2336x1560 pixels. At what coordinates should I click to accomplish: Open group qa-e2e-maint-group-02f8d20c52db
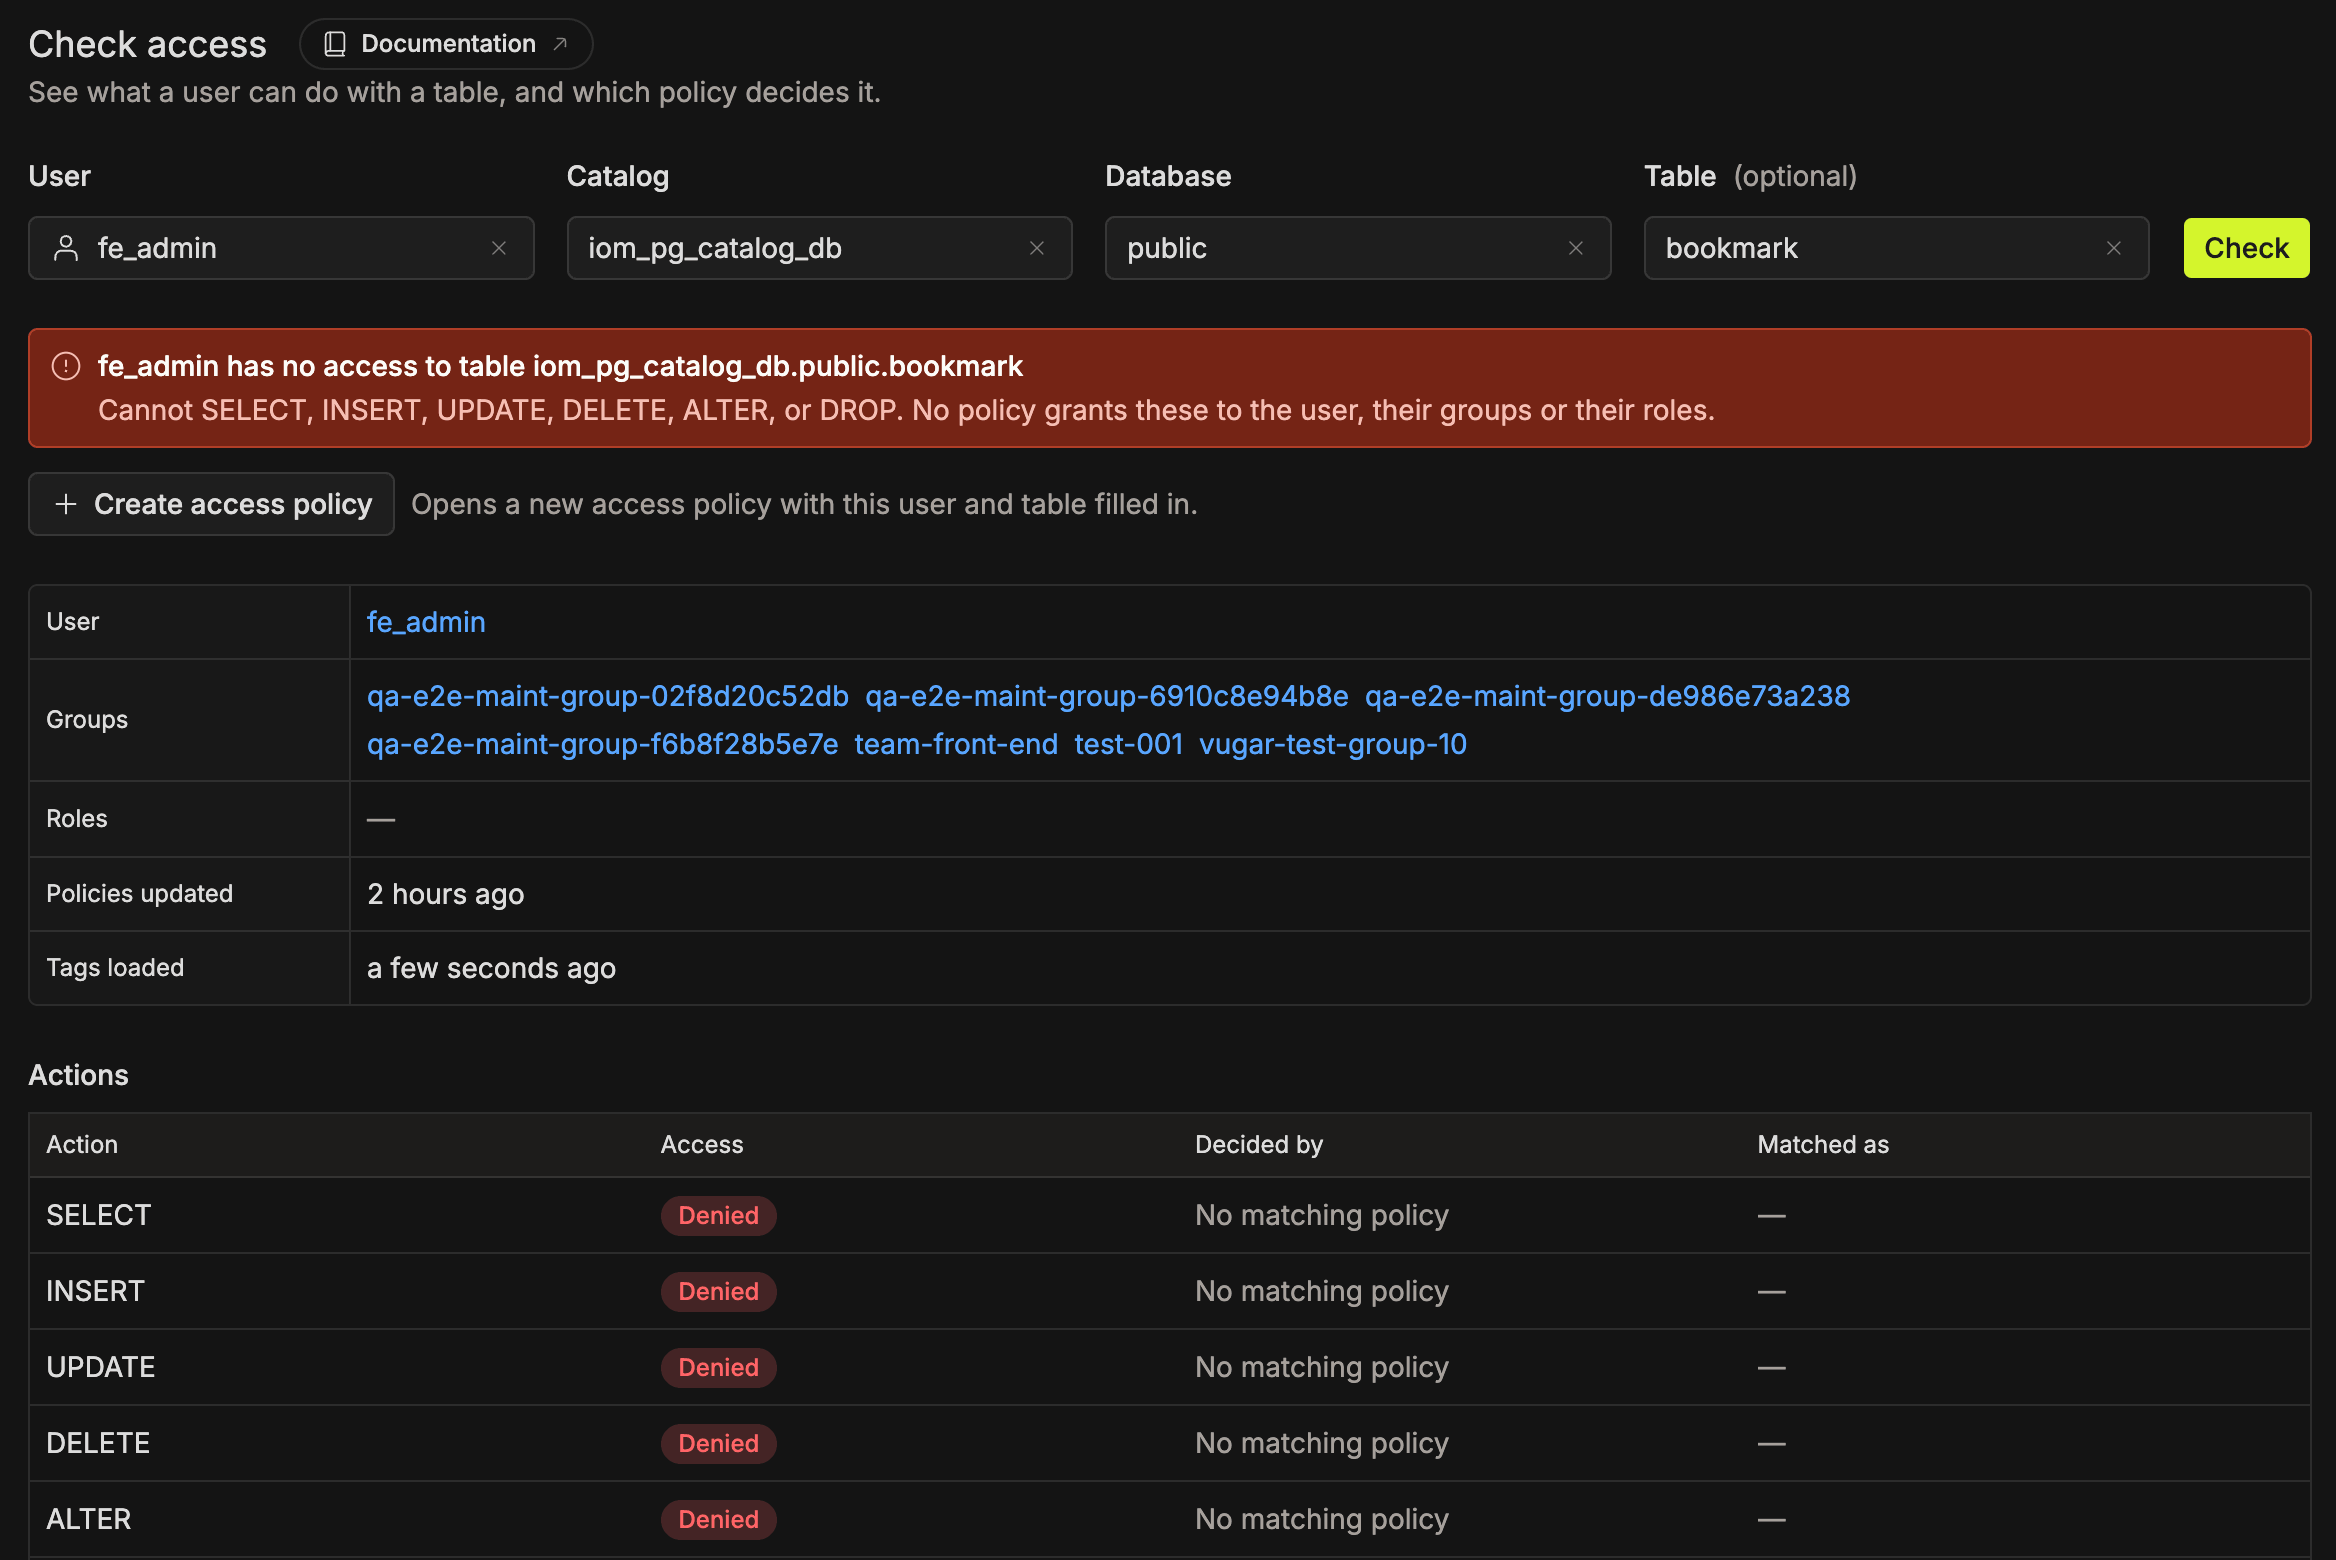[x=608, y=696]
